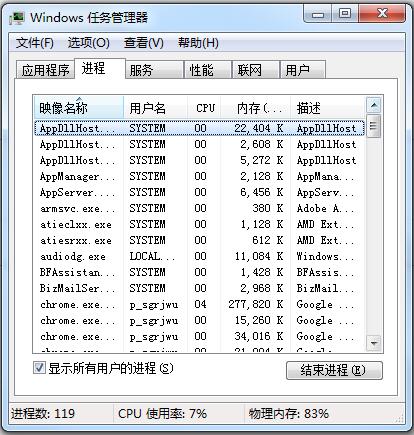Image resolution: width=414 pixels, height=435 pixels.
Task: Open the 文件(F) menu
Action: pos(35,43)
